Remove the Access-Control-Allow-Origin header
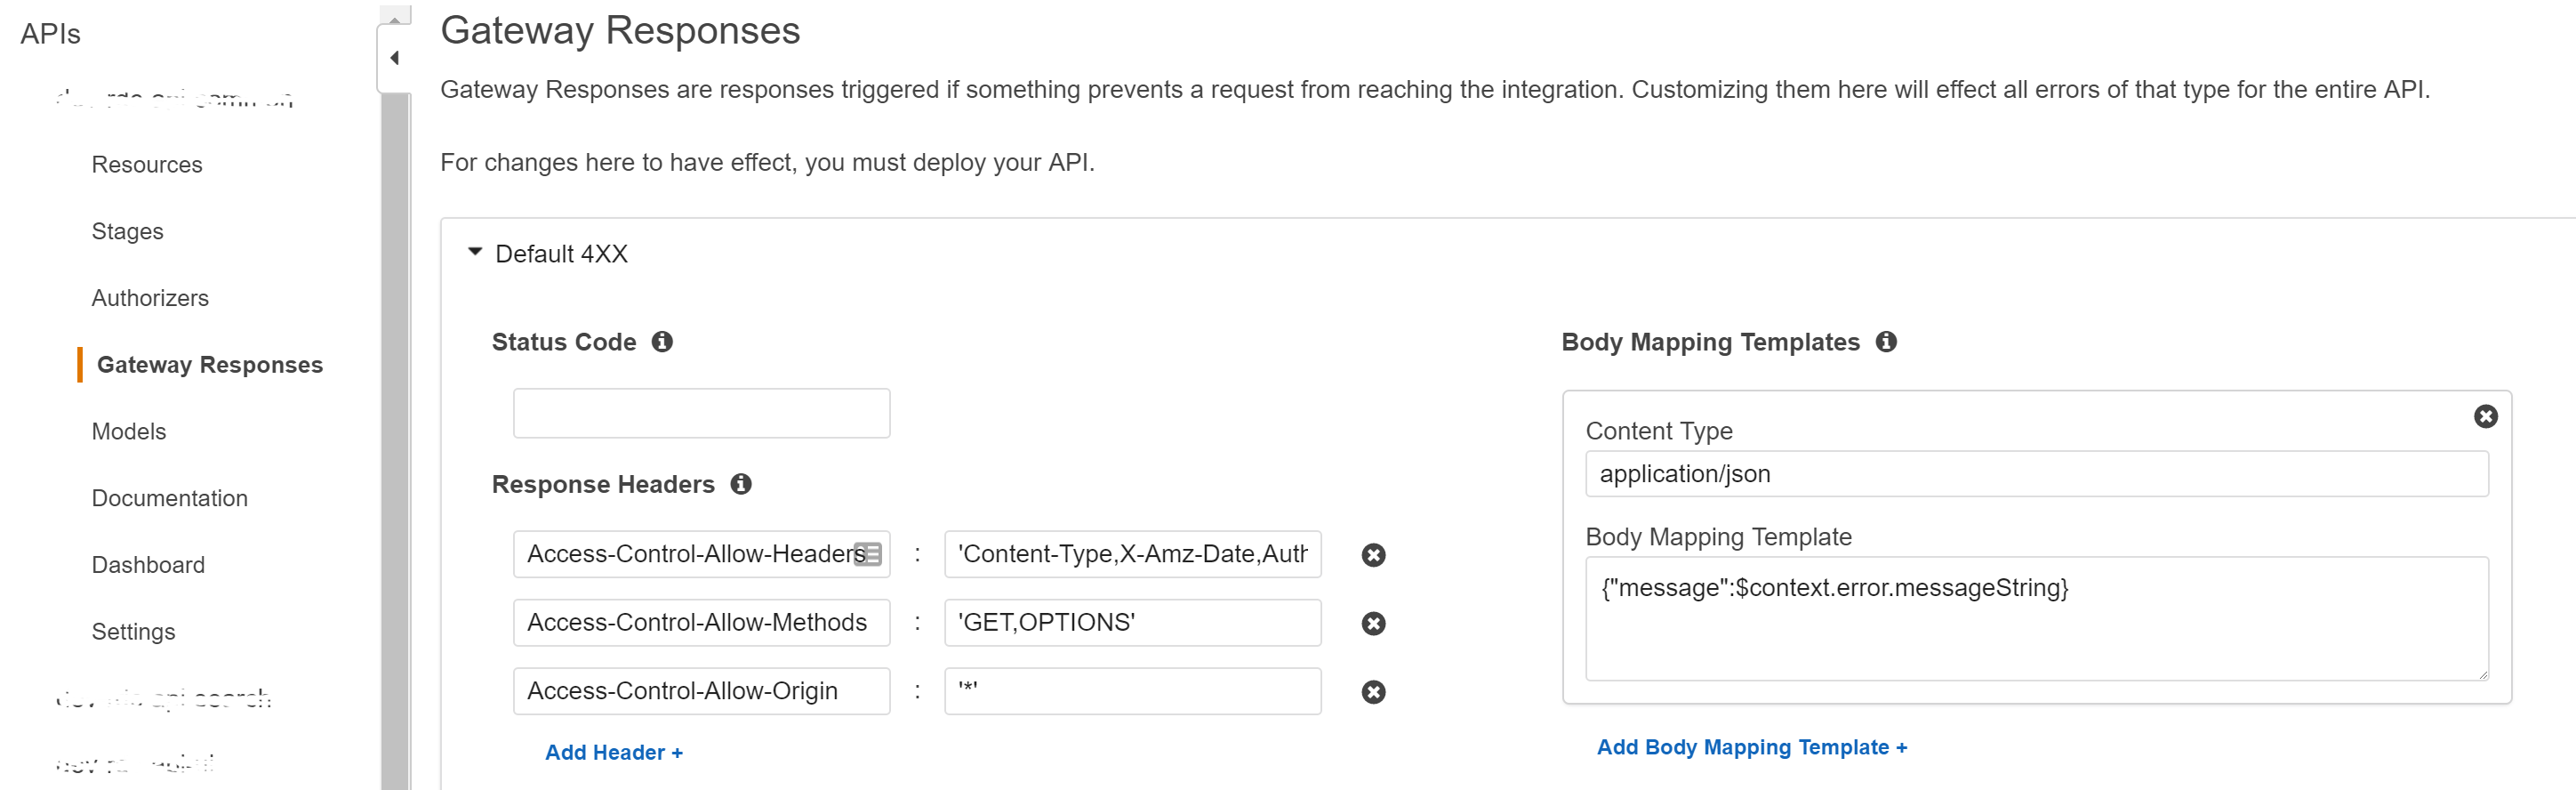 (x=1373, y=692)
